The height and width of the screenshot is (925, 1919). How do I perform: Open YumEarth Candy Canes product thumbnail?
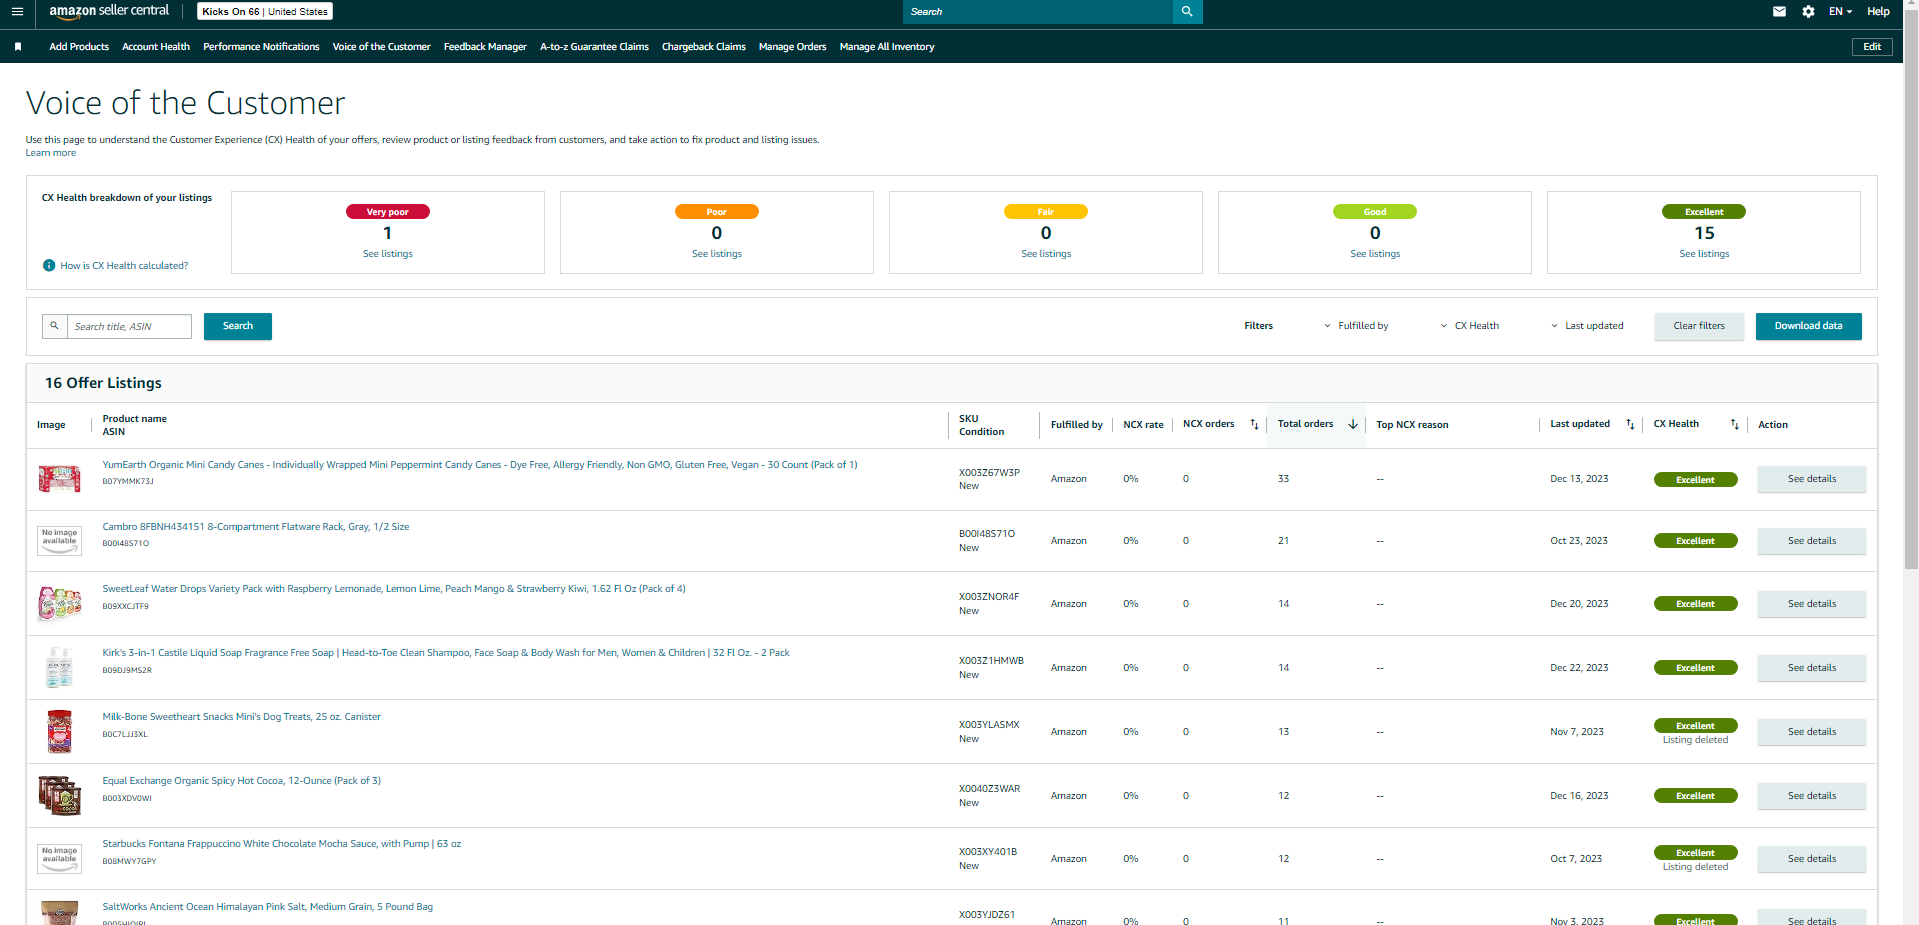[x=59, y=479]
